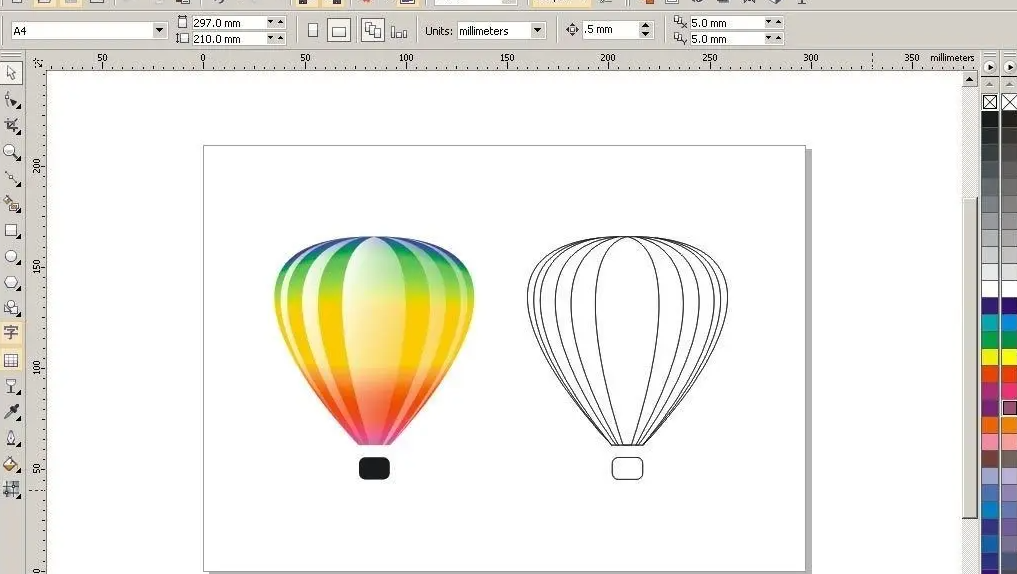Open the A4 paper size dropdown
The width and height of the screenshot is (1017, 574).
[x=159, y=30]
